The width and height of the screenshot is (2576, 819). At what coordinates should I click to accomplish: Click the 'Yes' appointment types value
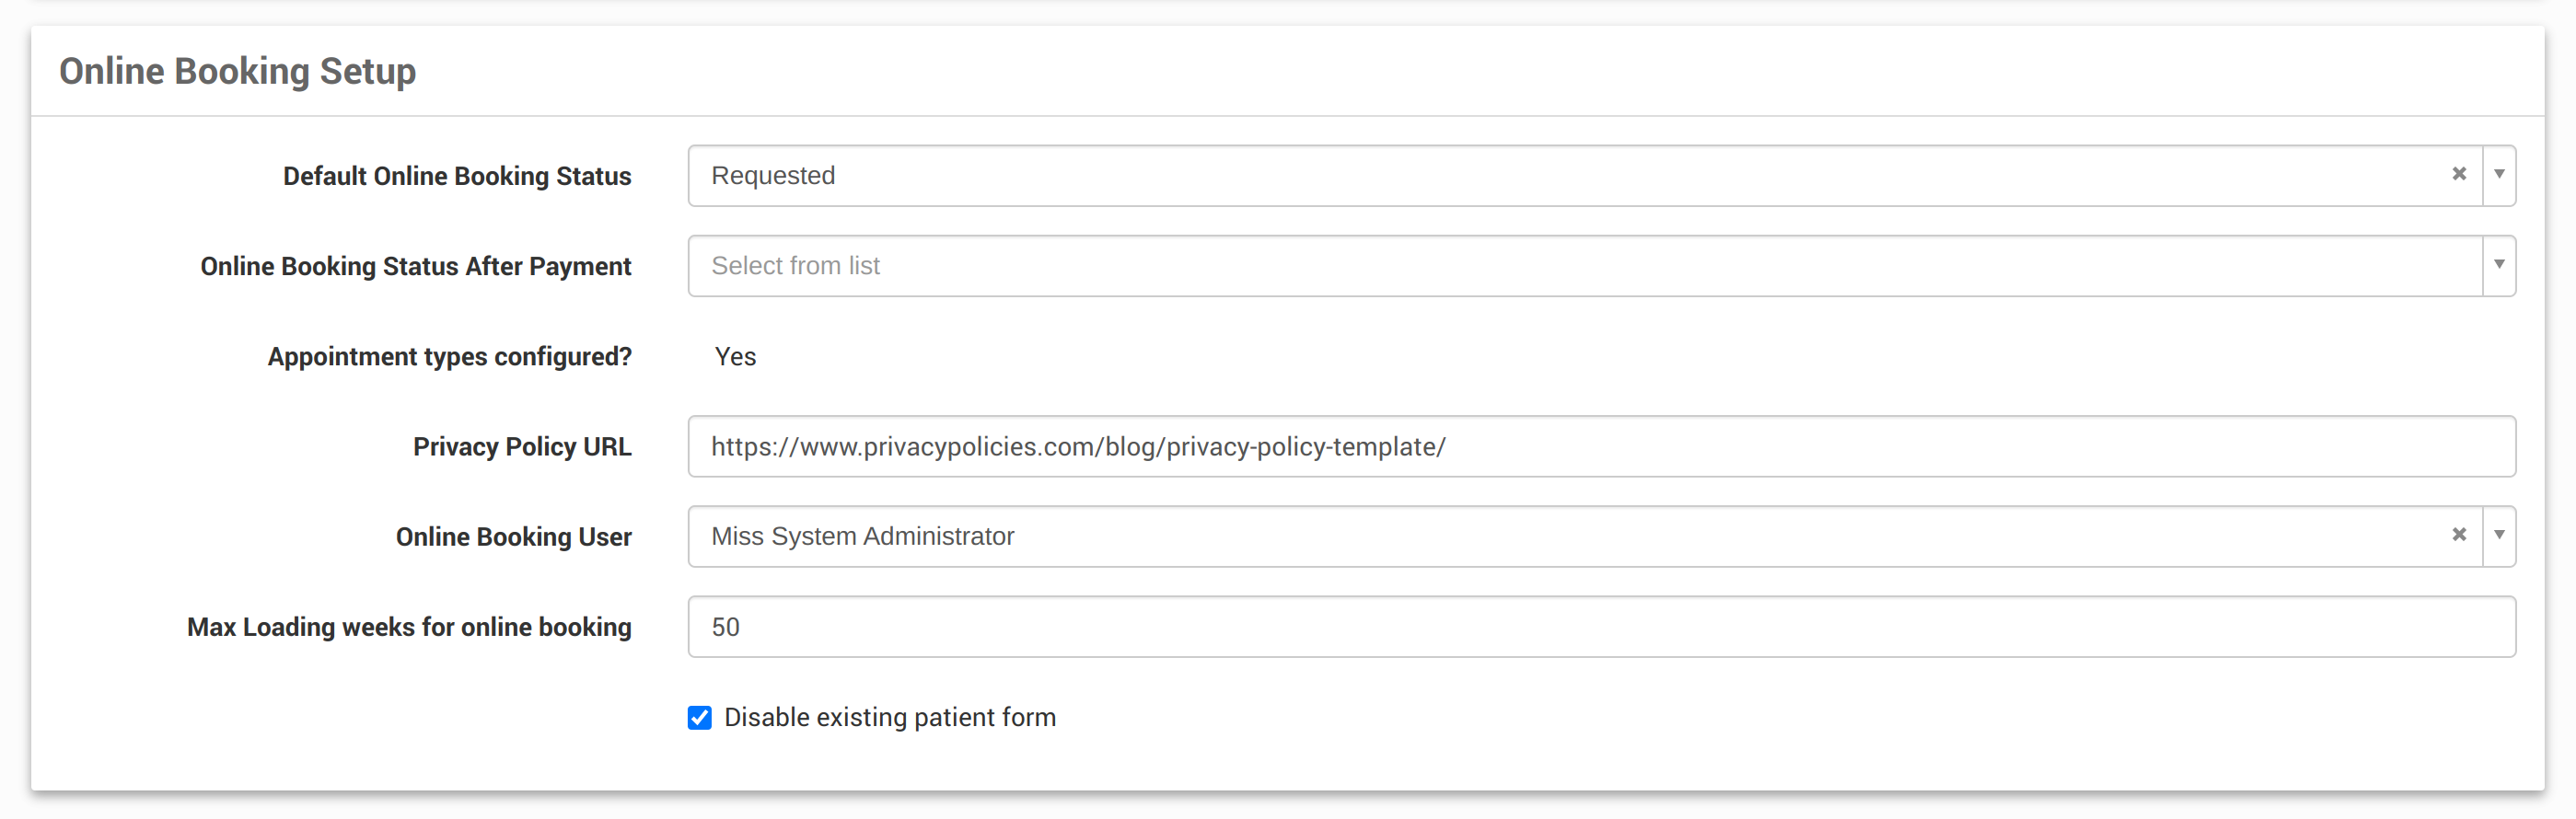pos(735,357)
